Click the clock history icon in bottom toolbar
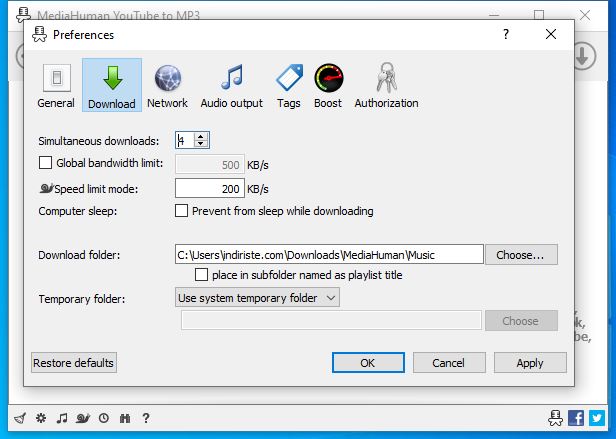The width and height of the screenshot is (616, 439). (104, 418)
